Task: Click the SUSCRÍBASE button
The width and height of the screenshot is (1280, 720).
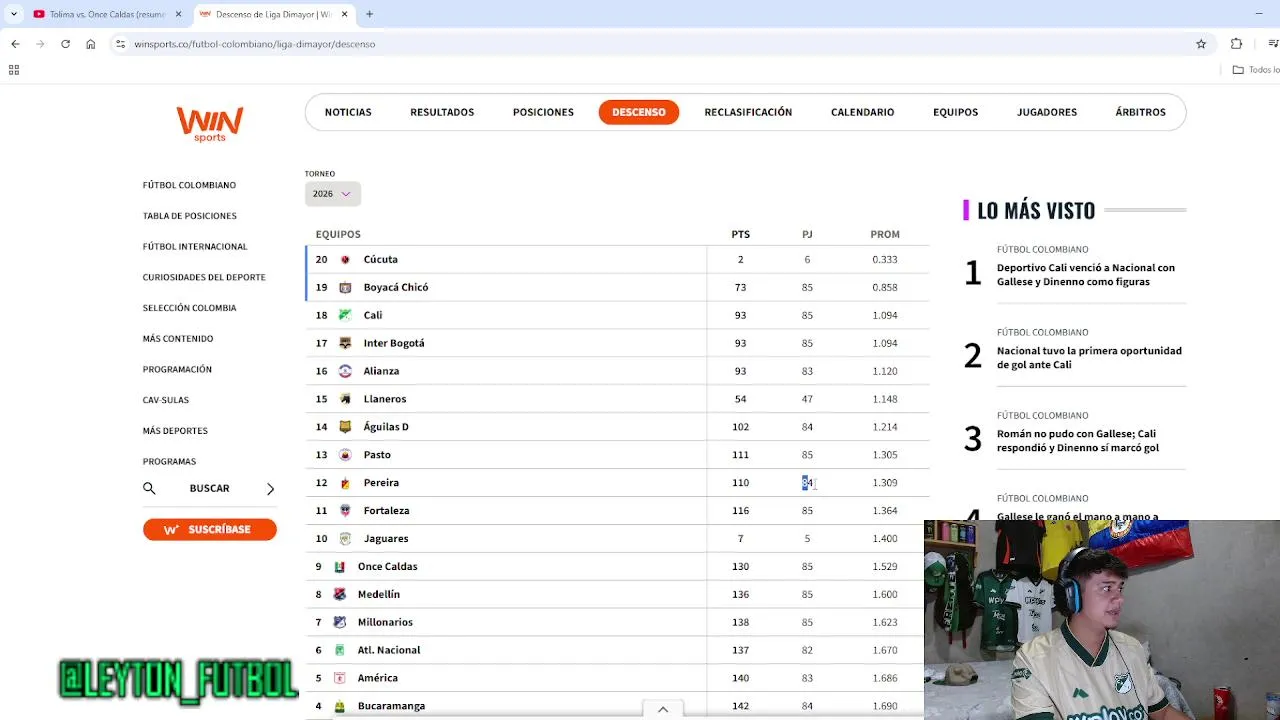Action: coord(209,529)
